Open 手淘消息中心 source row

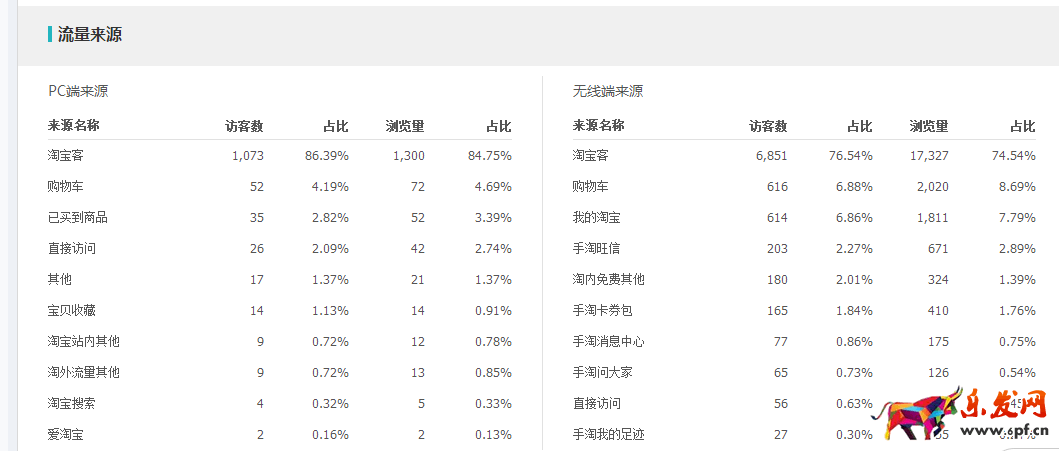pyautogui.click(x=609, y=341)
